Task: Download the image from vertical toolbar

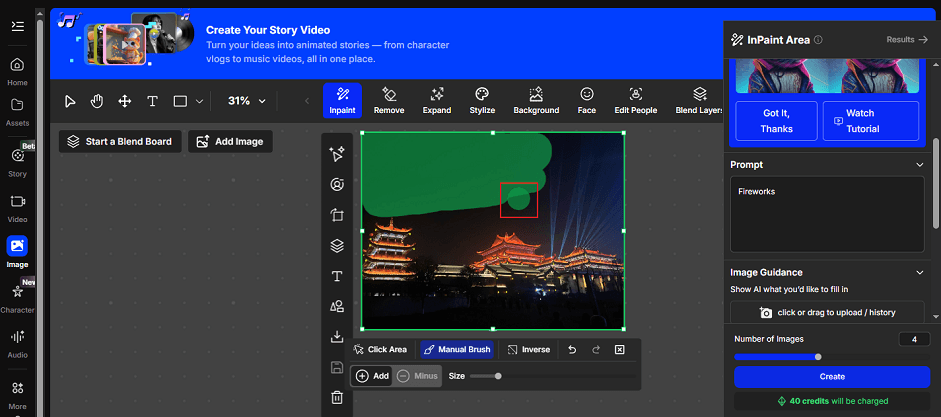Action: tap(337, 337)
